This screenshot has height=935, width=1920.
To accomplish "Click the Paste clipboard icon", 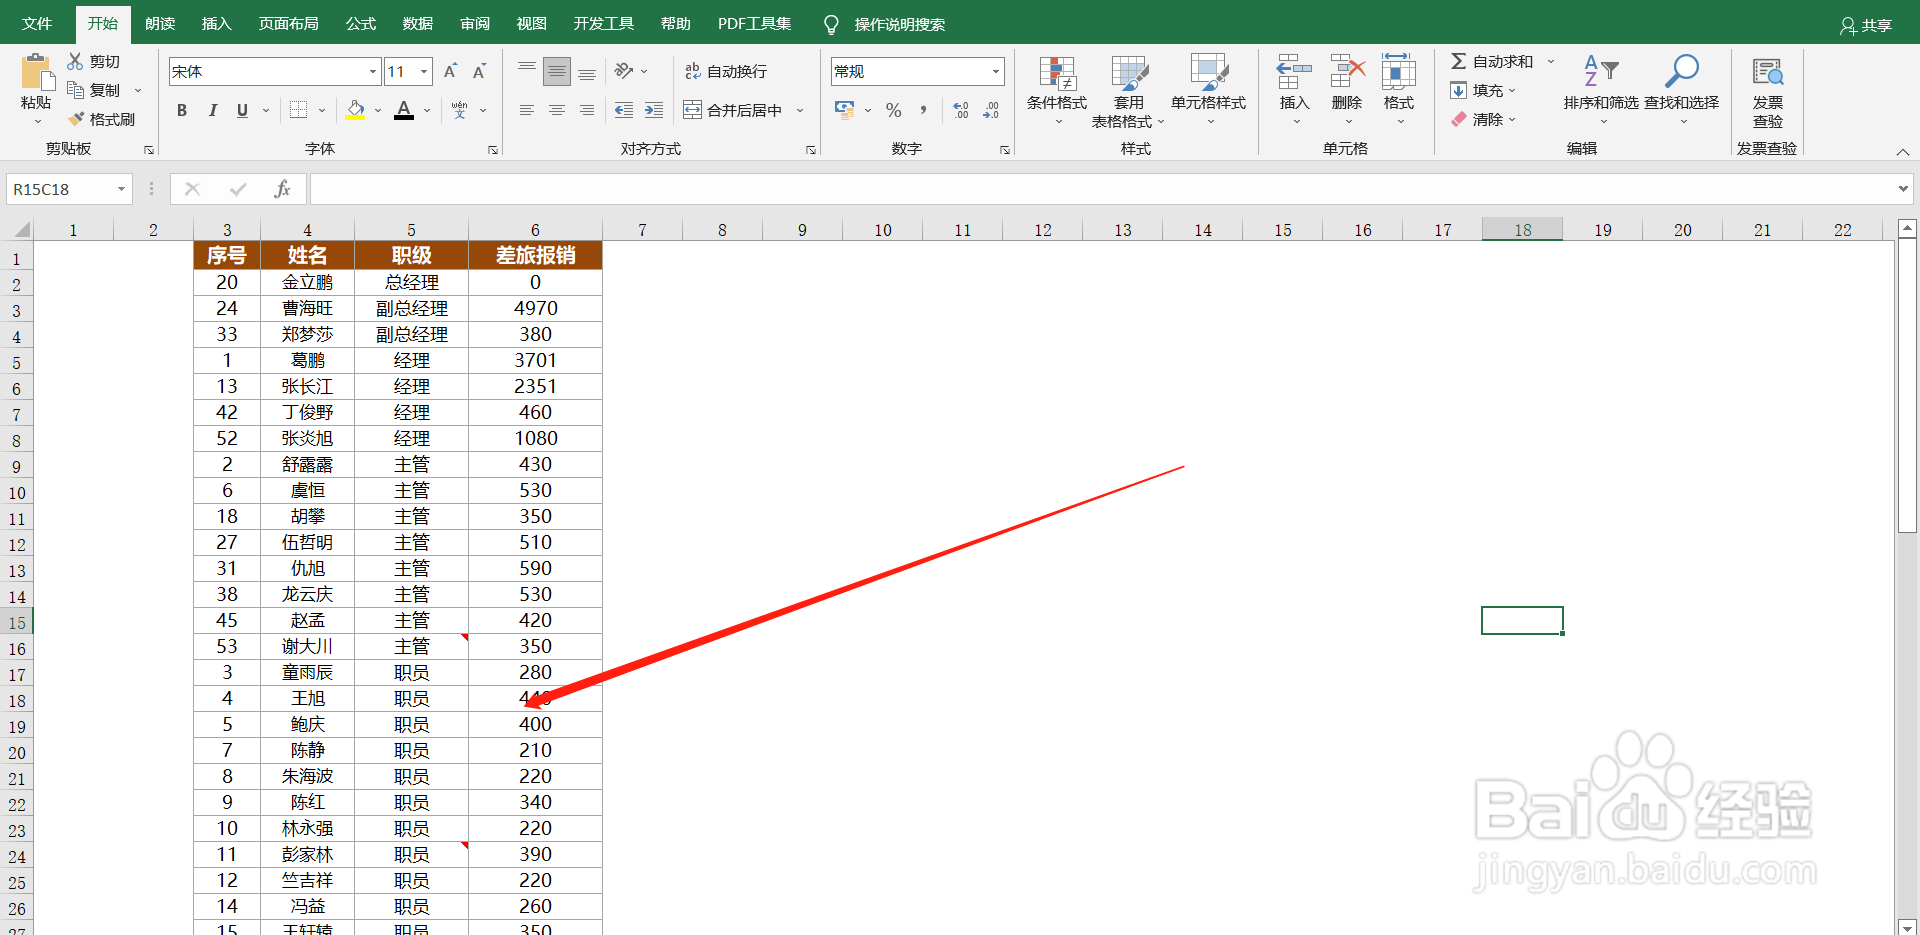I will pyautogui.click(x=36, y=73).
